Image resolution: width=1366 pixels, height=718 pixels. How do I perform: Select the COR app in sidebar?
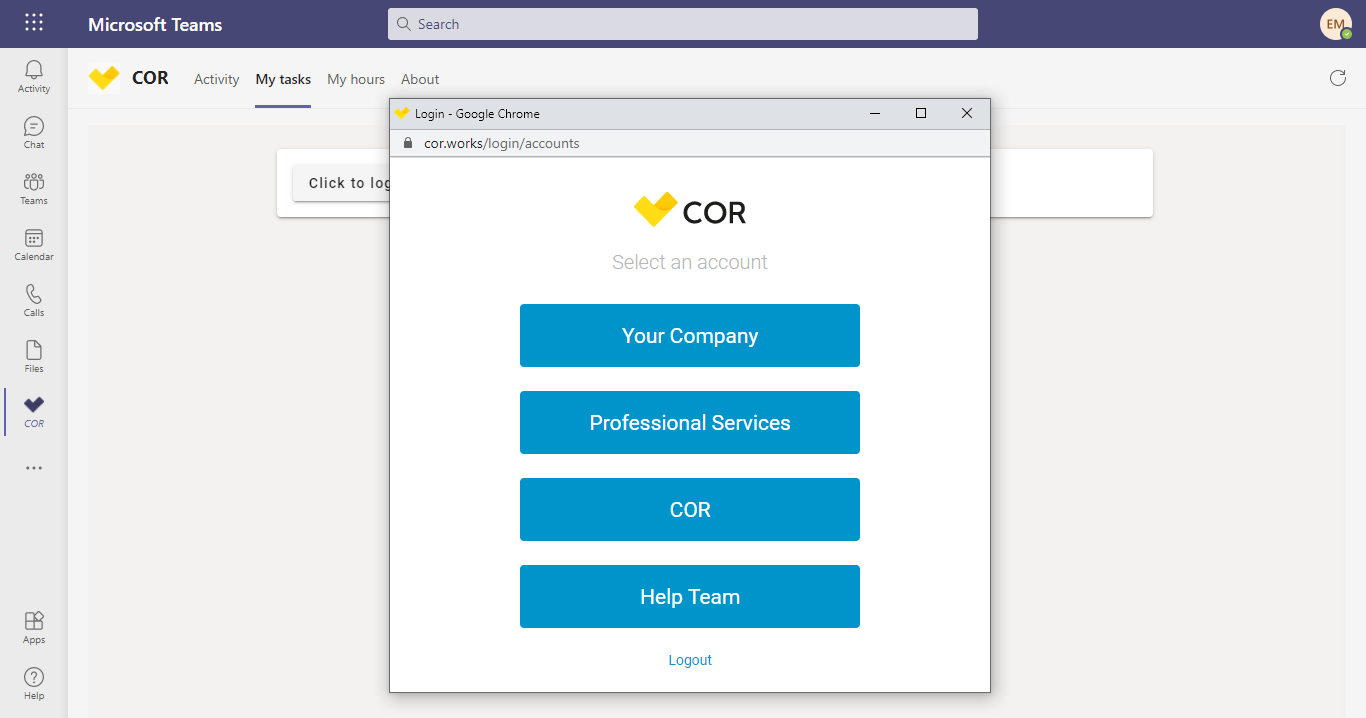point(34,412)
